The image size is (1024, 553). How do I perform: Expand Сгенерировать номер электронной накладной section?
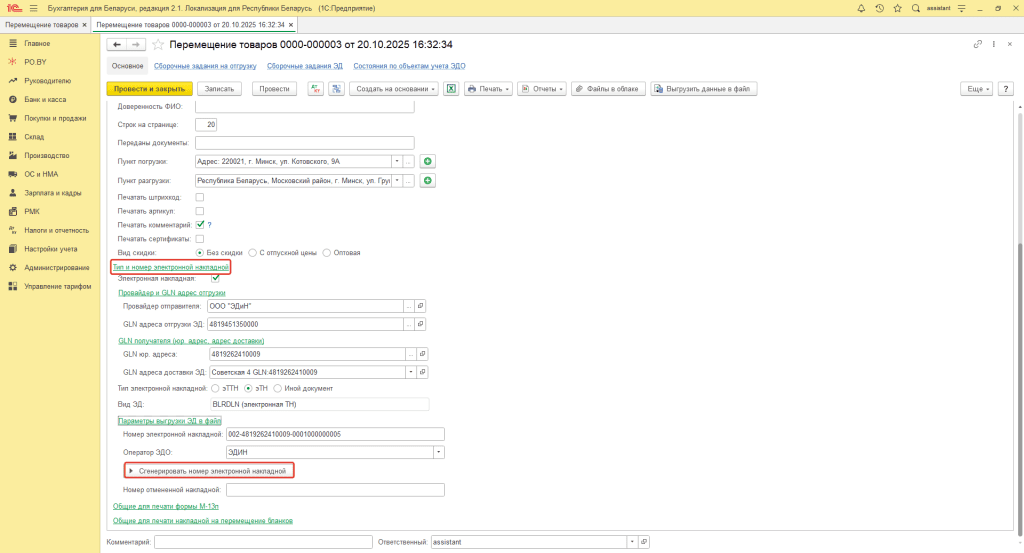131,470
